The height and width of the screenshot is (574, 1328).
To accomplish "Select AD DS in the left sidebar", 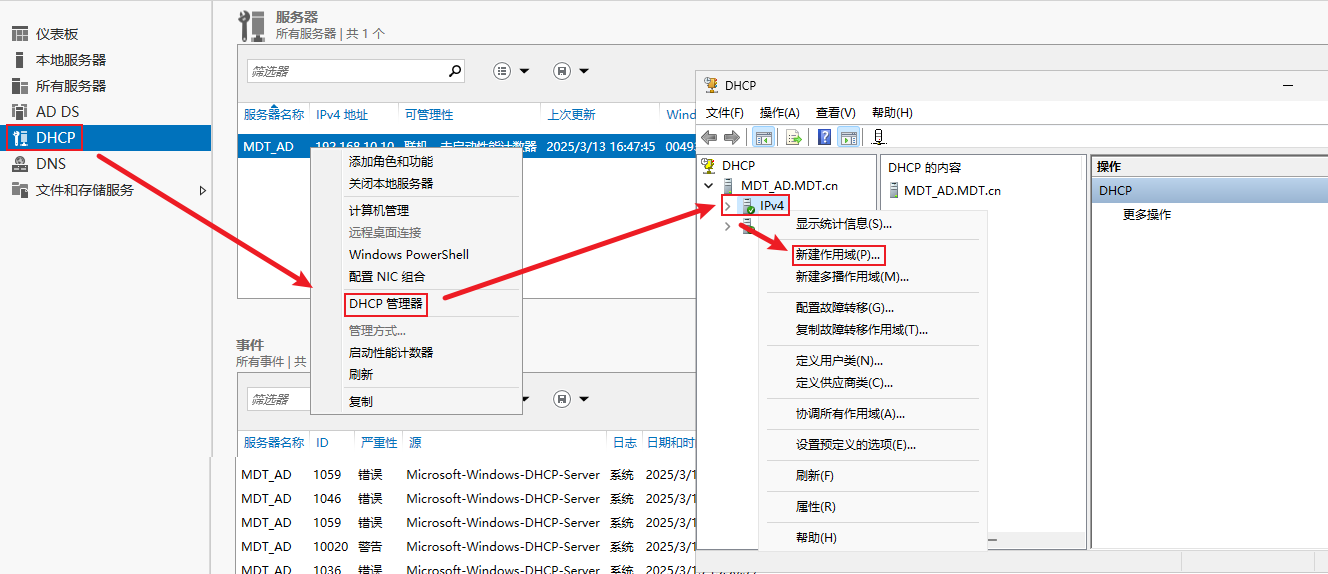I will [57, 112].
